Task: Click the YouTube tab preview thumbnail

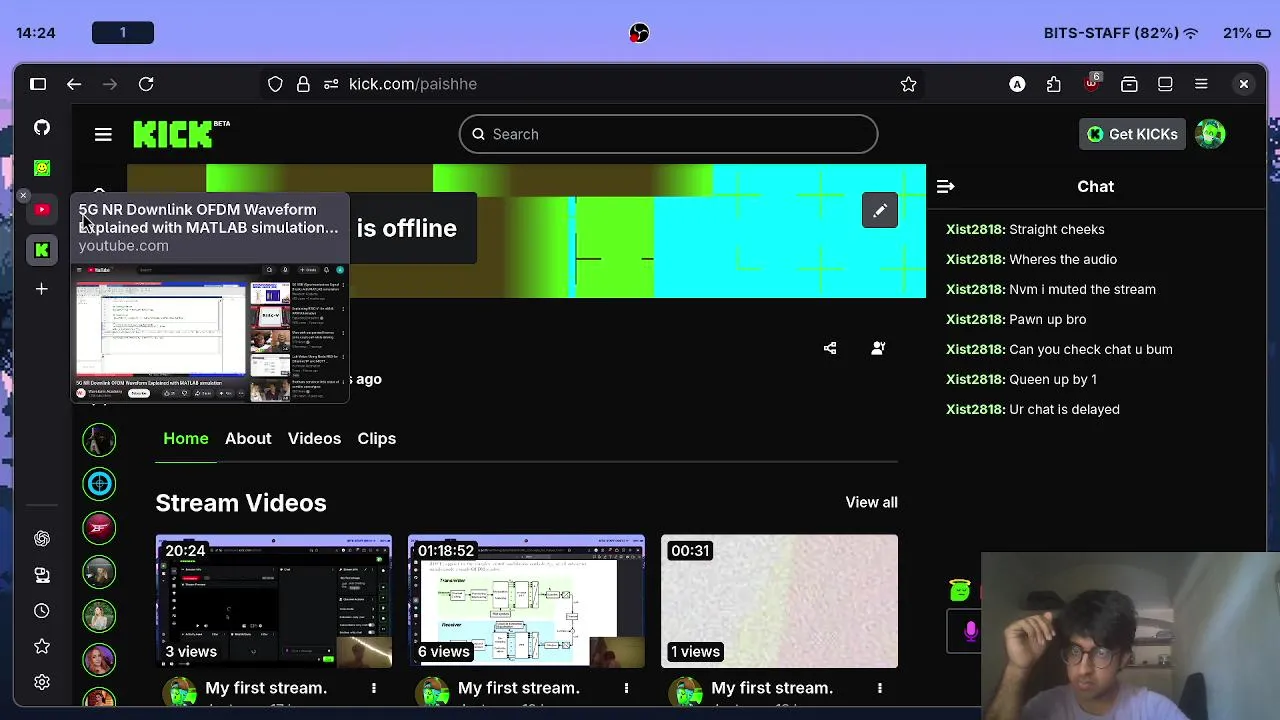Action: [210, 332]
